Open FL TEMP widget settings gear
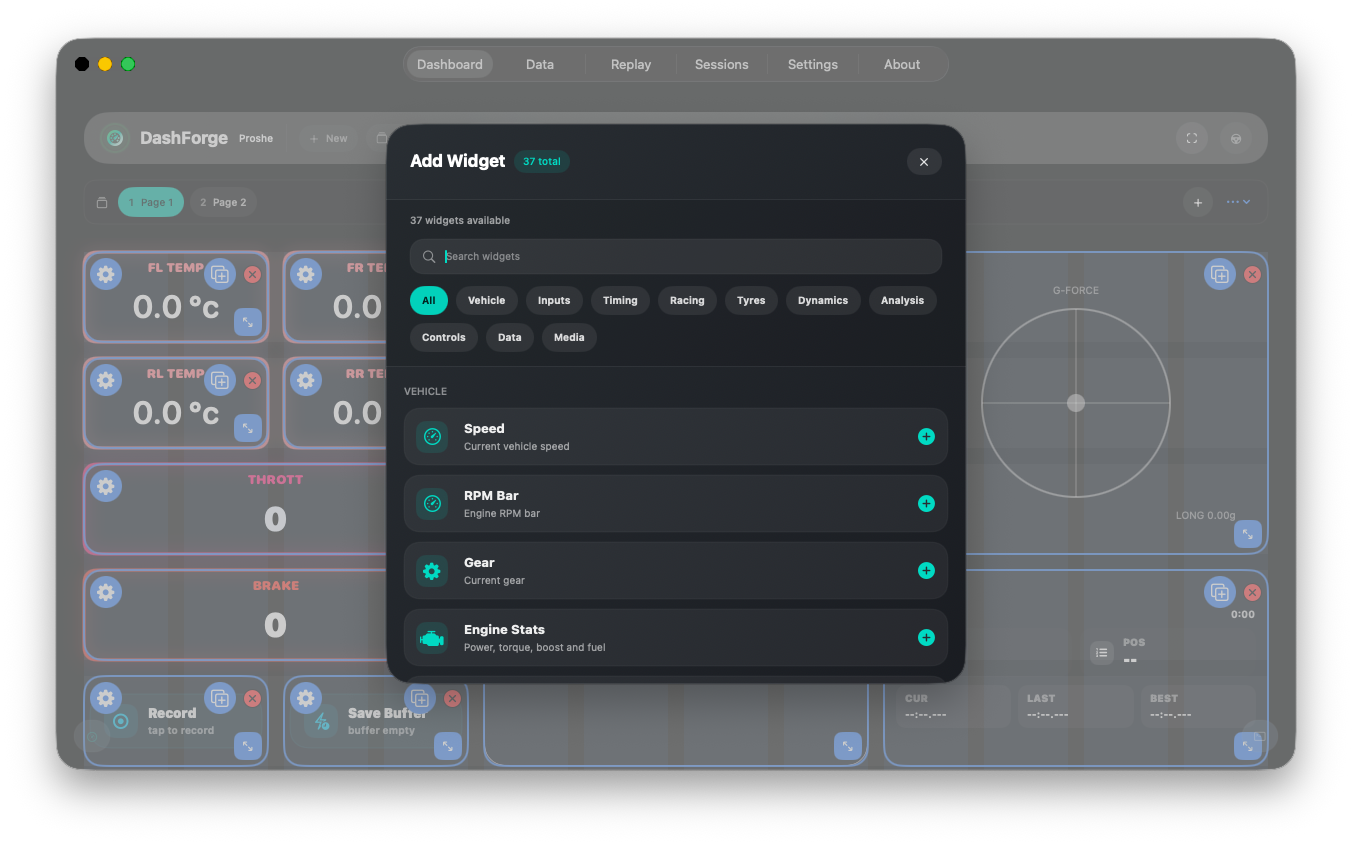Viewport: 1352px width, 844px height. tap(106, 274)
